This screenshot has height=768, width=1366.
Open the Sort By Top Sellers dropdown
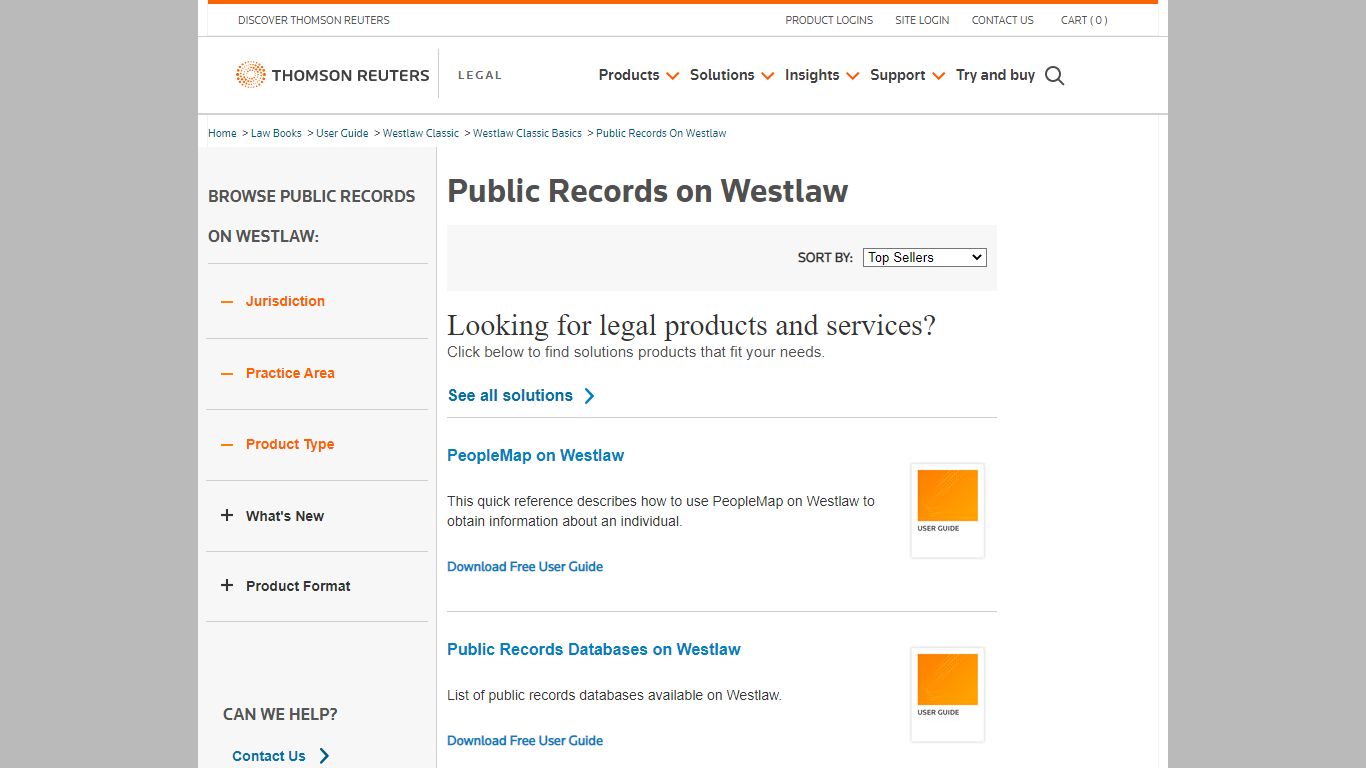coord(925,257)
